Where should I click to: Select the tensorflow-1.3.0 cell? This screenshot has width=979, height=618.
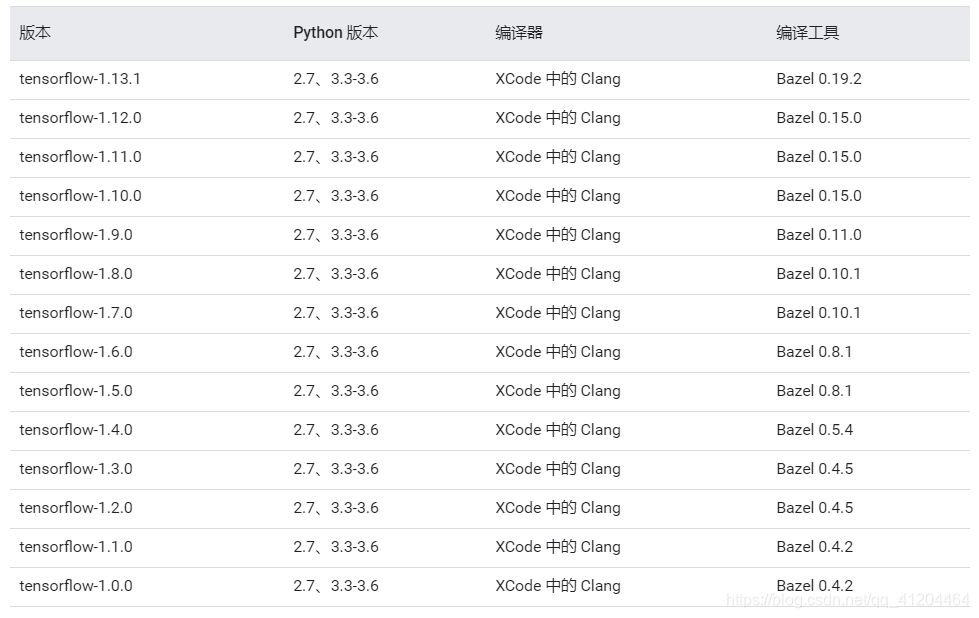point(76,469)
